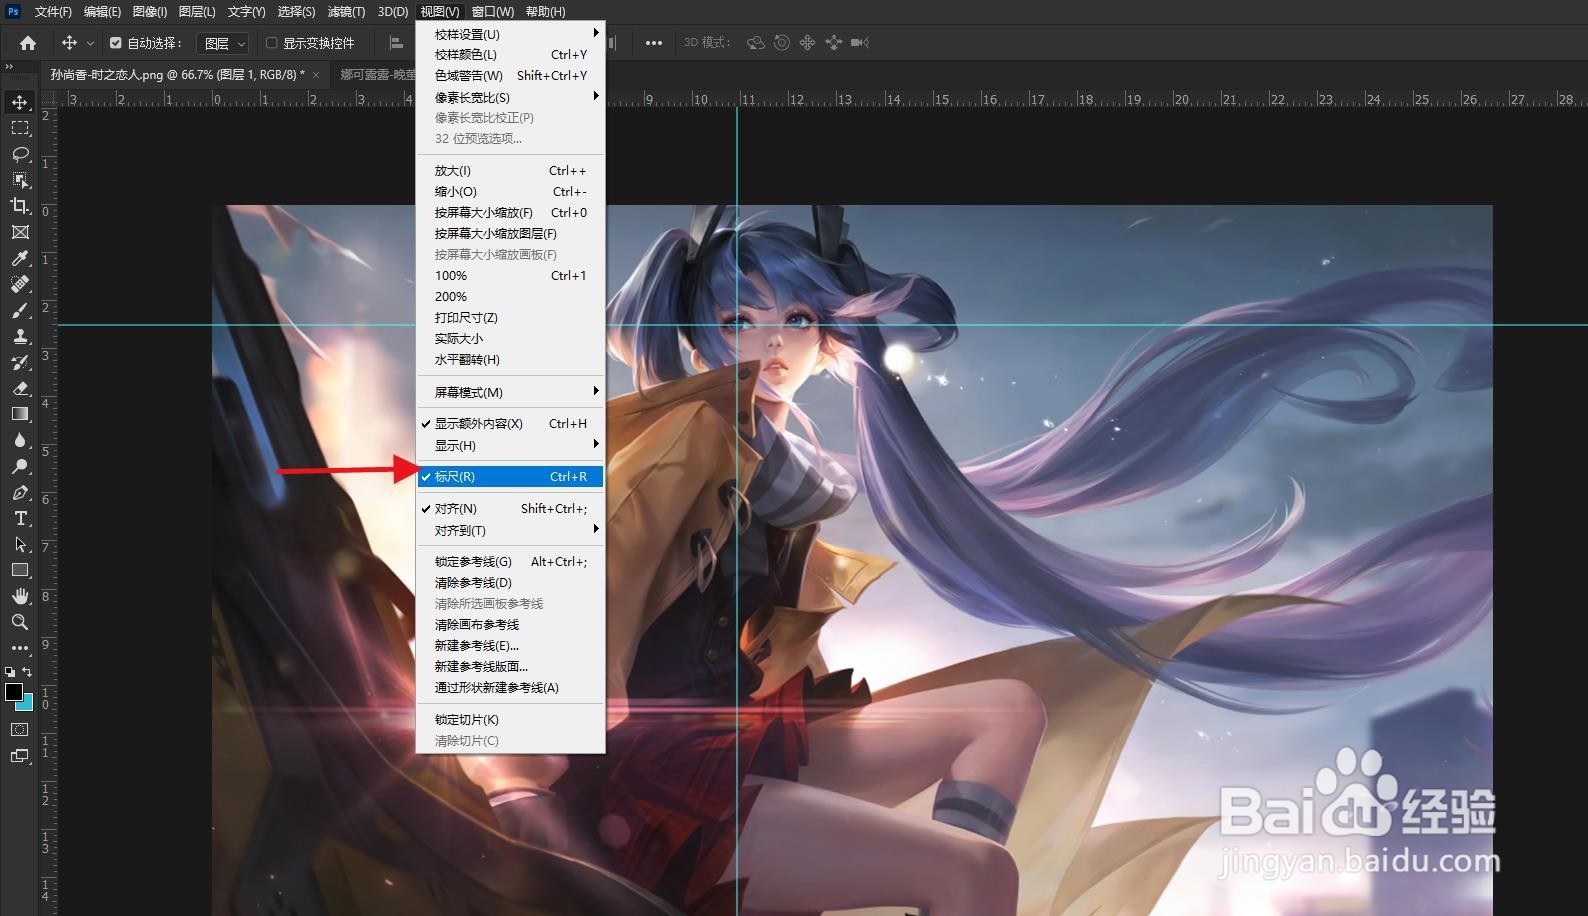Toggle Extras 显示额外内容(X)
This screenshot has width=1588, height=916.
510,424
